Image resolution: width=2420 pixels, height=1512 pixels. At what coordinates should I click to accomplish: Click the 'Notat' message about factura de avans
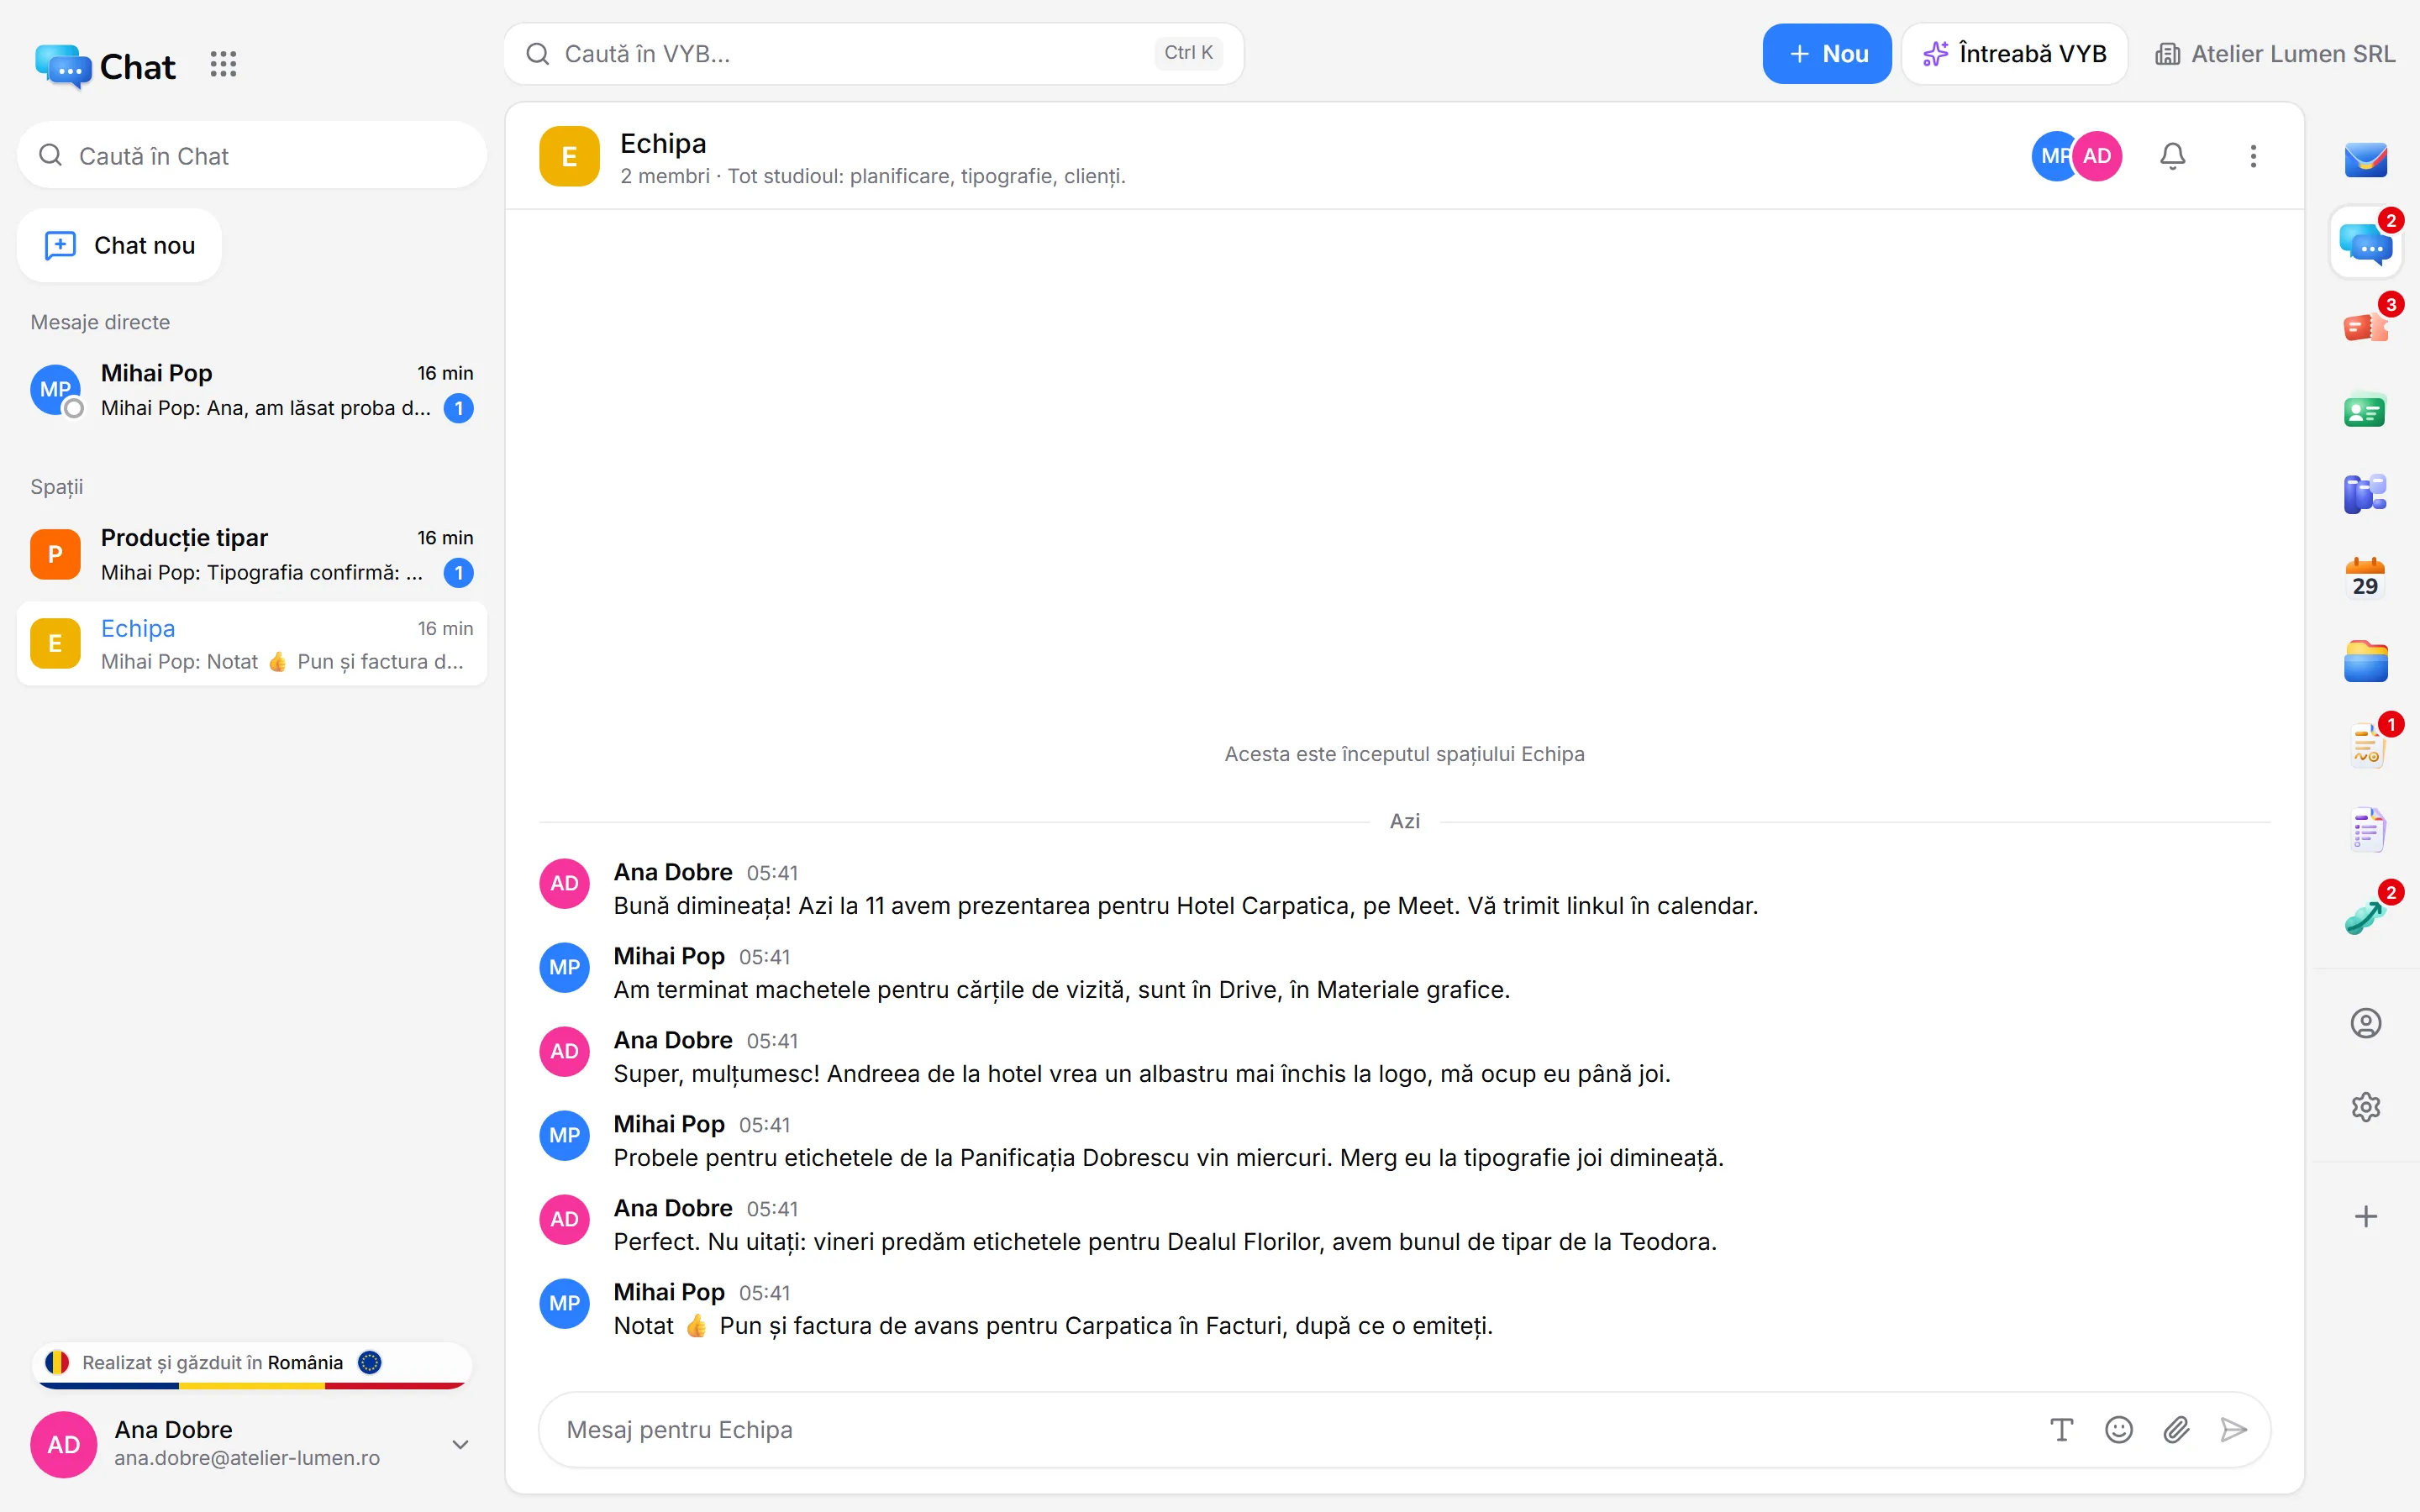(1053, 1326)
